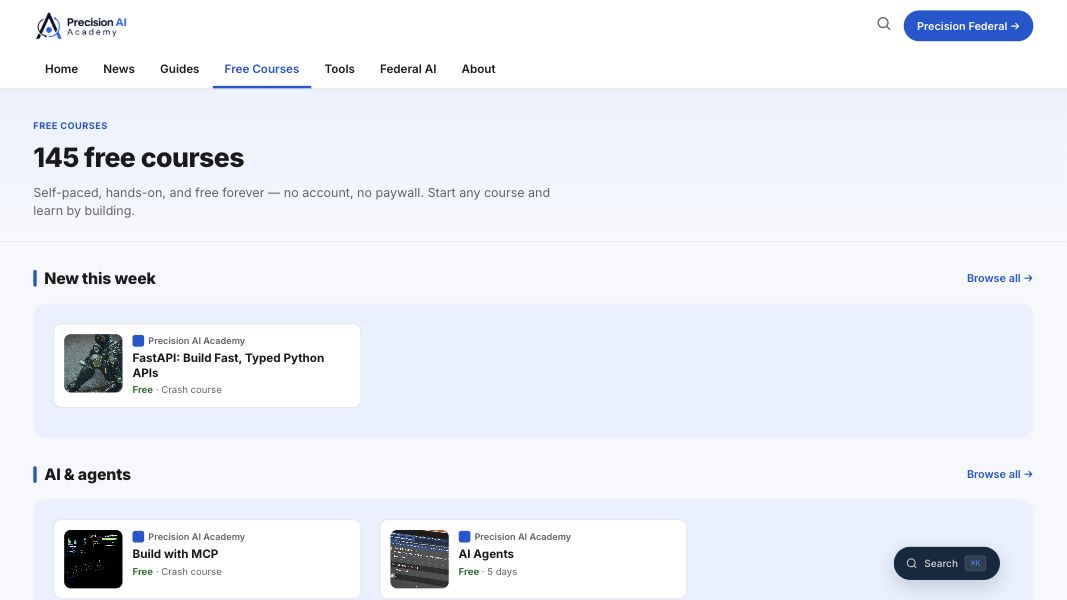Click the Precision AI Academy logo
The width and height of the screenshot is (1067, 600).
point(81,26)
